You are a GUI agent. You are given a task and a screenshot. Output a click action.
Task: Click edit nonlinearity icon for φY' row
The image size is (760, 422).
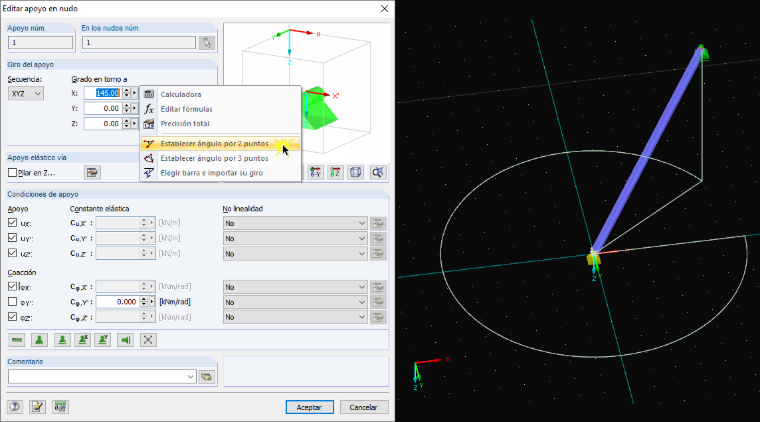click(x=378, y=302)
